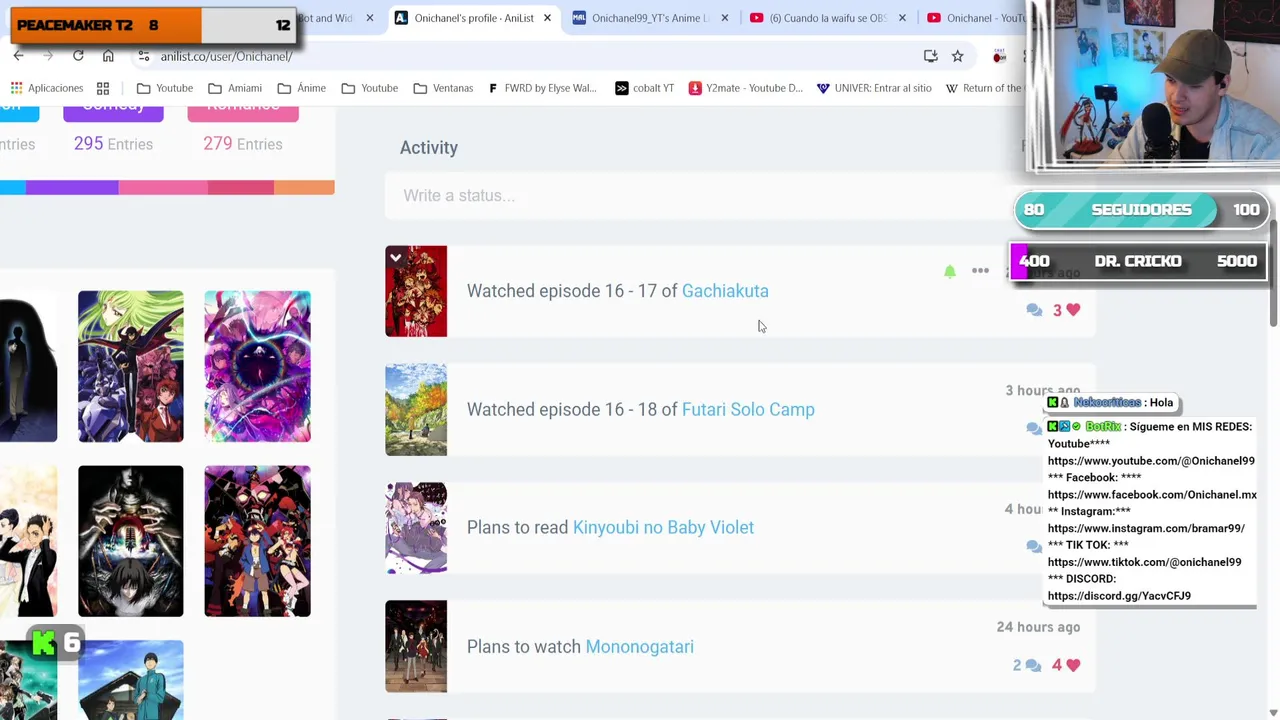The height and width of the screenshot is (720, 1280).
Task: Open the Ventanas bookmarks folder
Action: tap(443, 88)
